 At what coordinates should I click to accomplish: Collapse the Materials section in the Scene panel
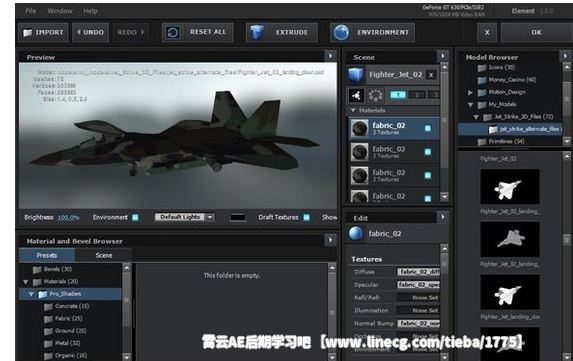353,110
